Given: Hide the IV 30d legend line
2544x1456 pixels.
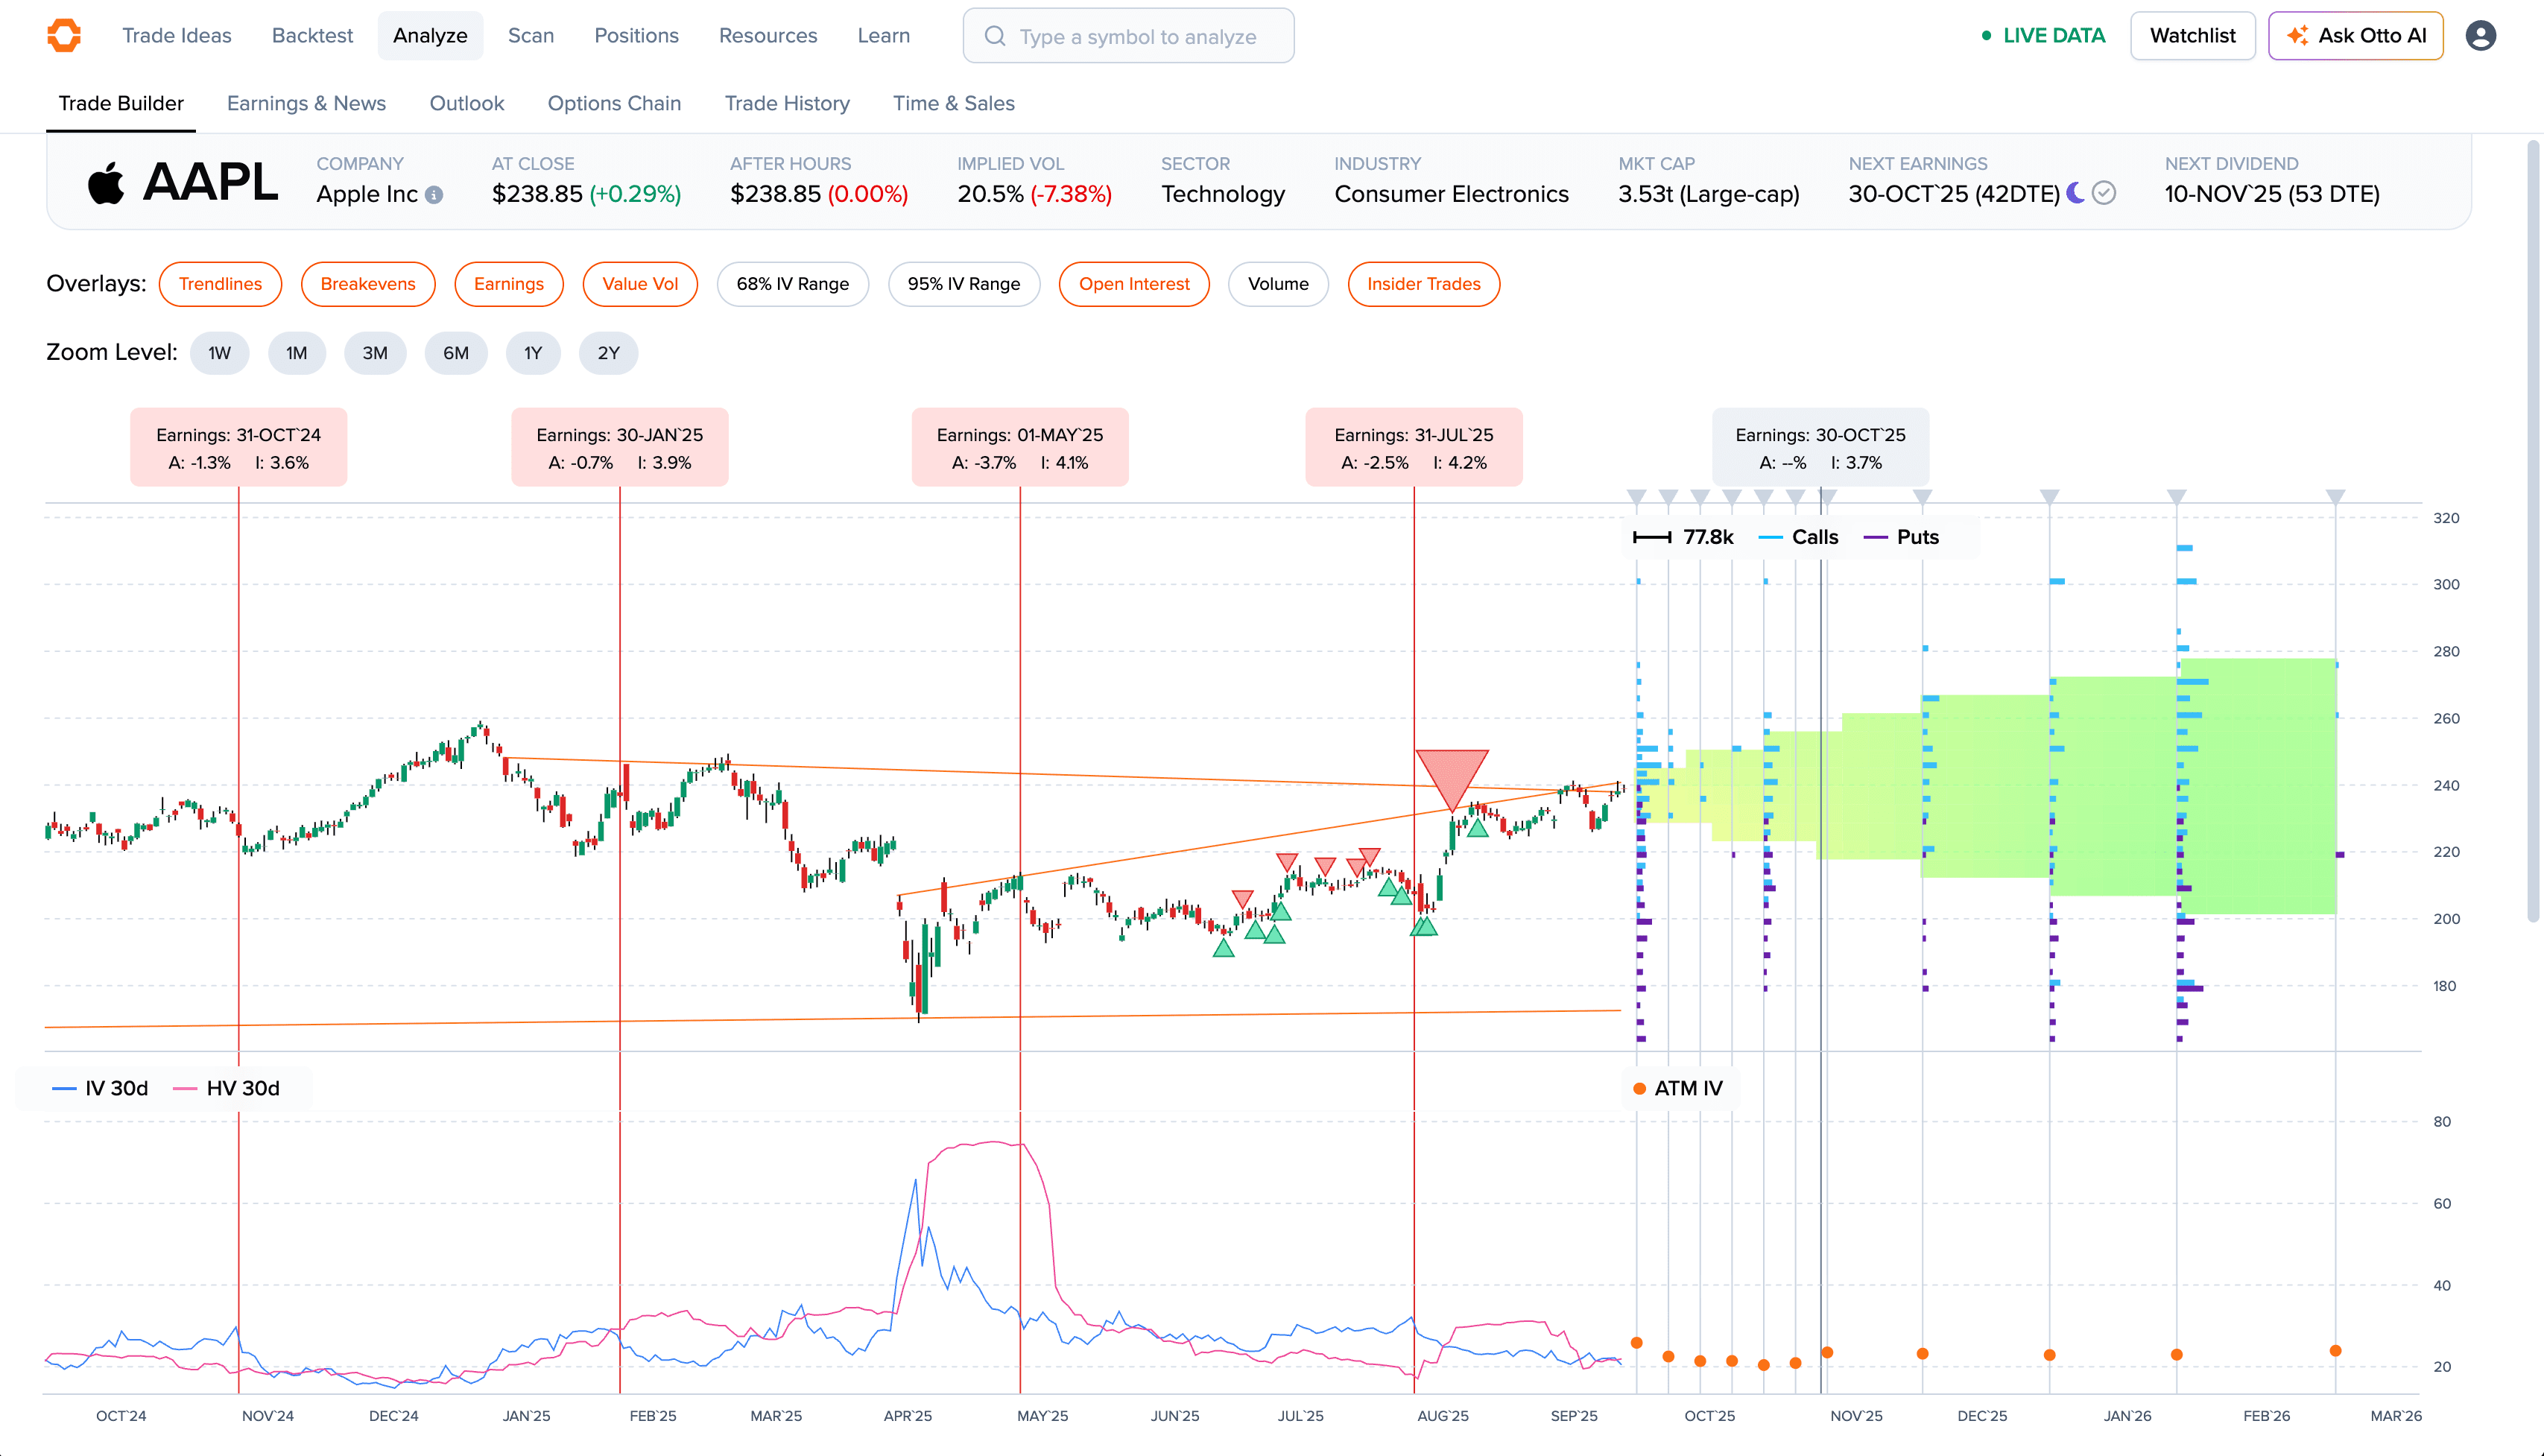Looking at the screenshot, I should [100, 1088].
